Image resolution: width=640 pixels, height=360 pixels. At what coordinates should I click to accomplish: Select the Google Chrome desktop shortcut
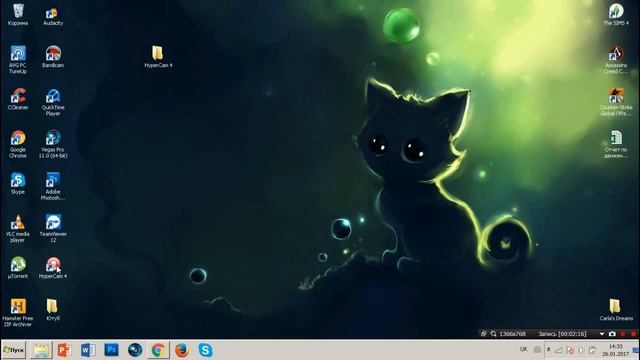pos(18,144)
